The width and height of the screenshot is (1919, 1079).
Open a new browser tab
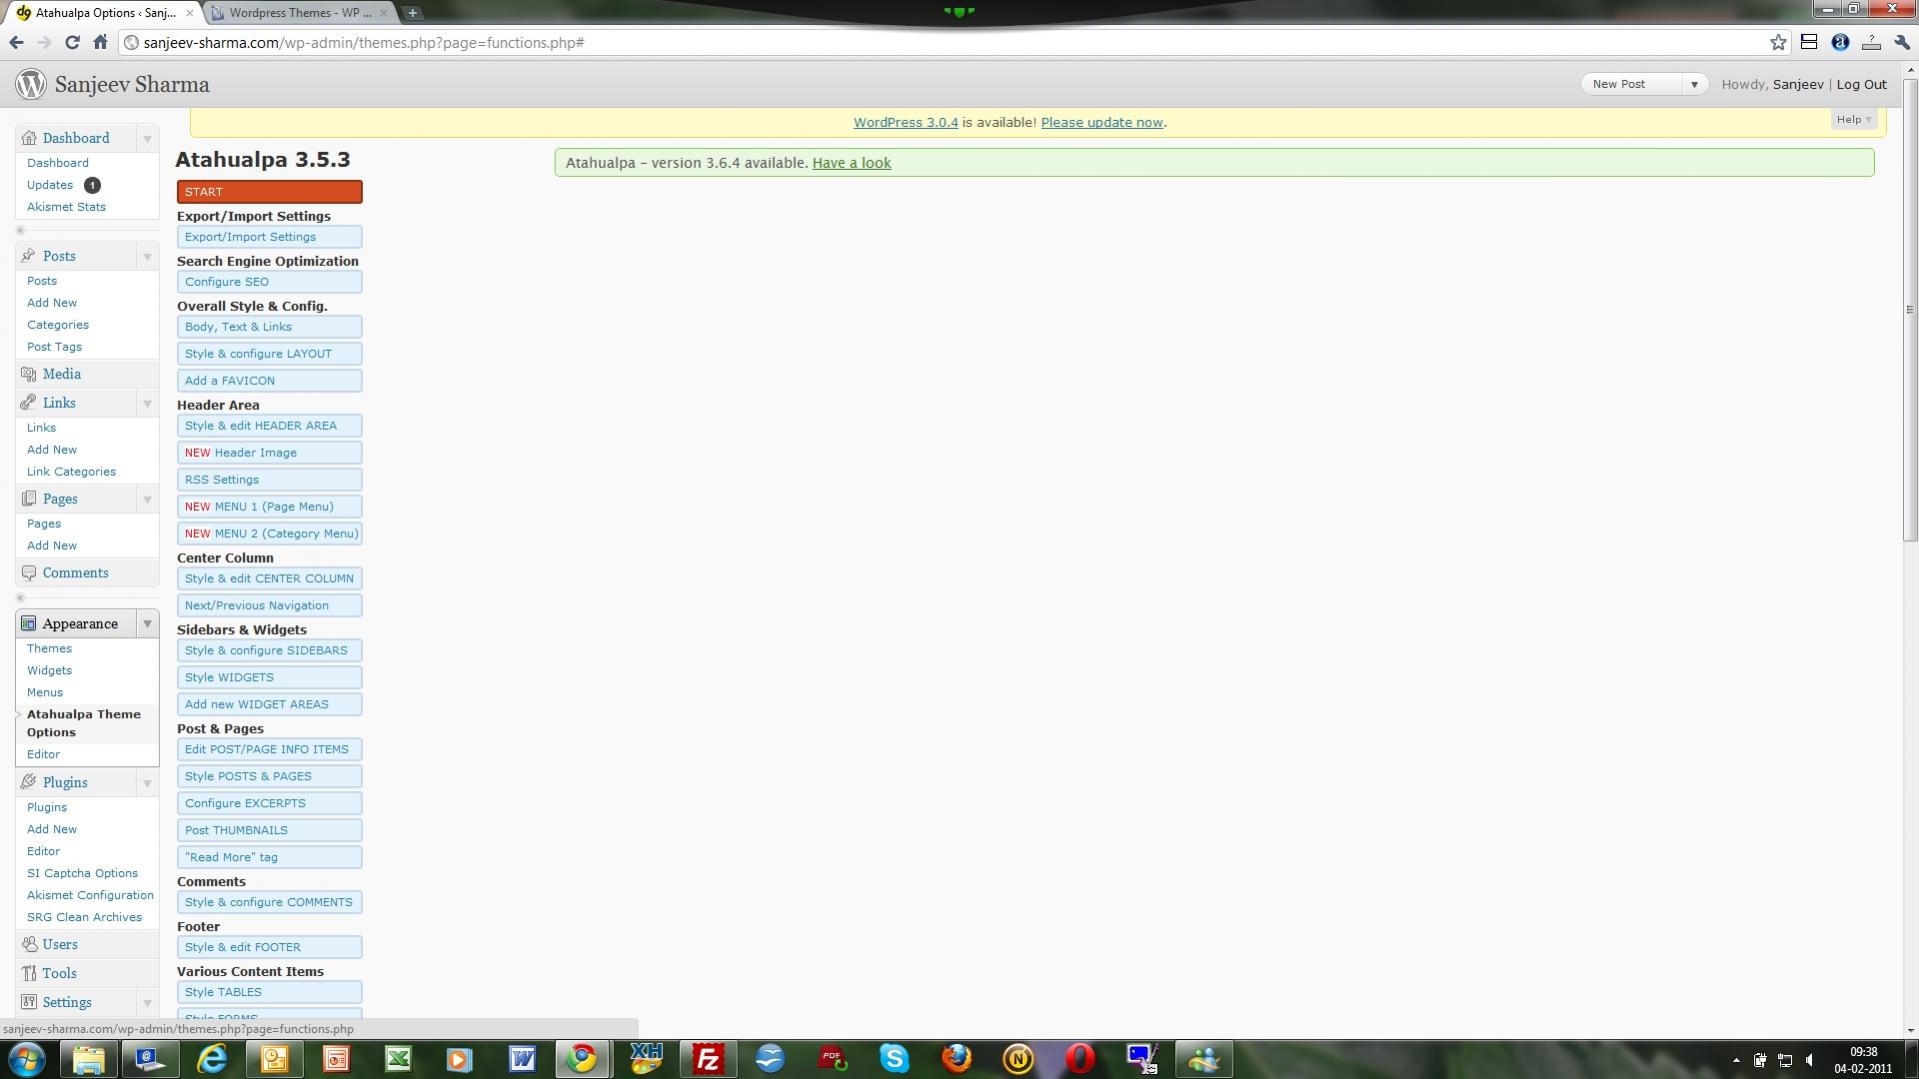click(x=412, y=13)
